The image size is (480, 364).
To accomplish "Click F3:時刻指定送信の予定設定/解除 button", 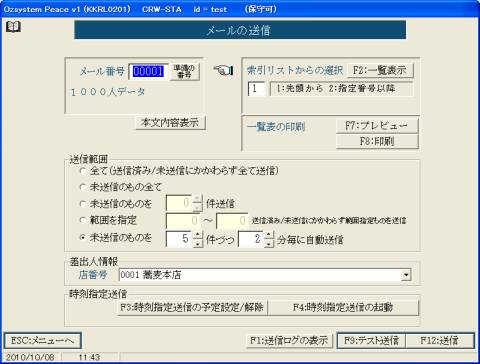I will coord(192,307).
